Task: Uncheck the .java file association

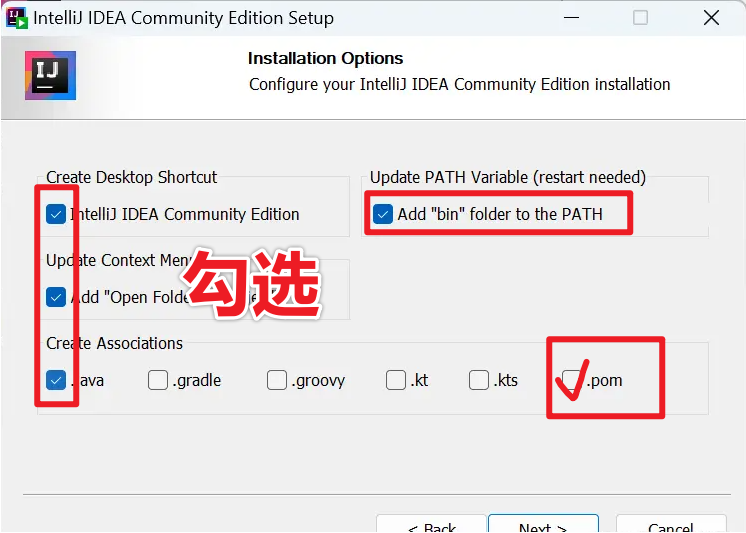Action: coord(56,380)
